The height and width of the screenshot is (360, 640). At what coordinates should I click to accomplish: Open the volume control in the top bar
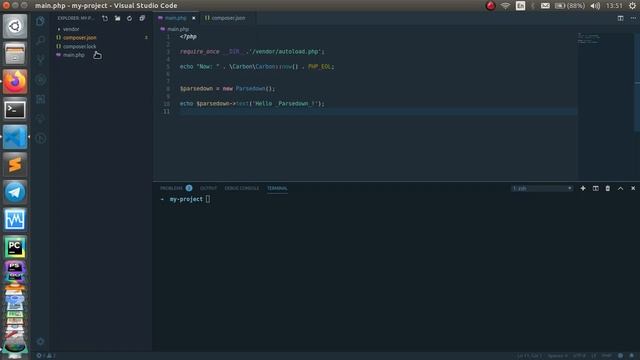[596, 6]
